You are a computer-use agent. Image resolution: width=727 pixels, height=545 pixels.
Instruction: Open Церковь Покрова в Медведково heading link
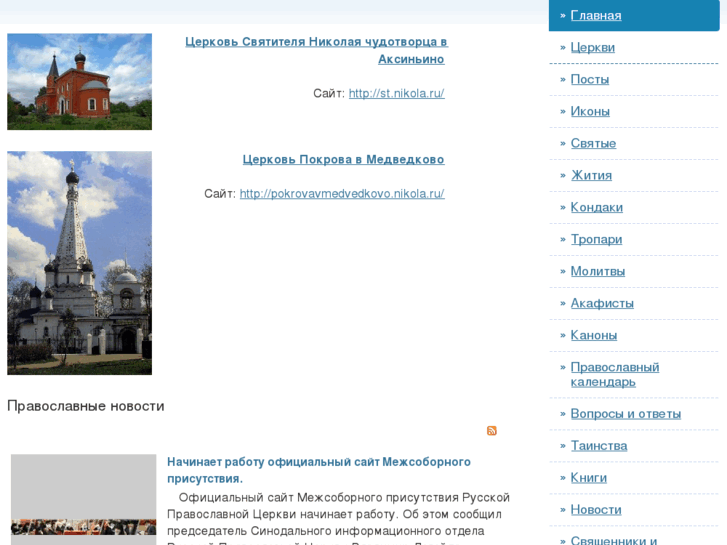tap(344, 160)
